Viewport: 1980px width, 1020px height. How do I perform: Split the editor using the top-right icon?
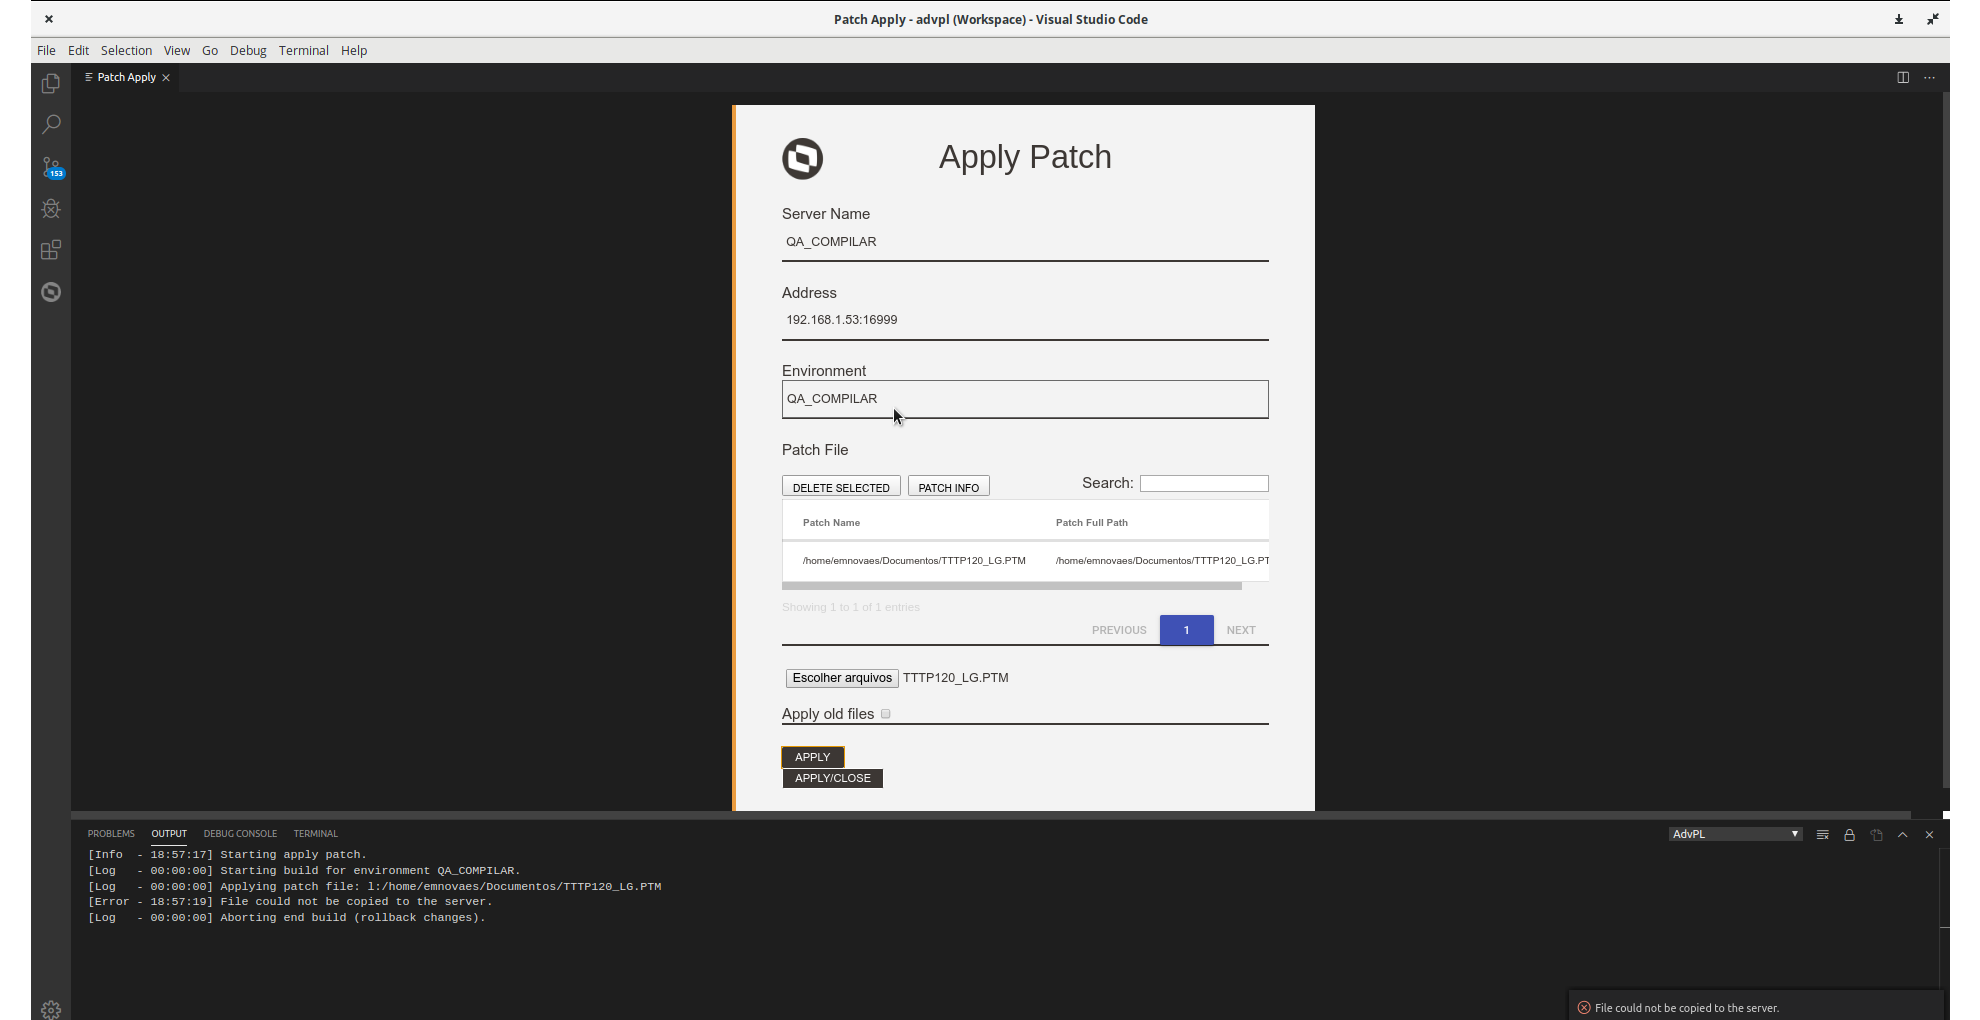pos(1901,77)
